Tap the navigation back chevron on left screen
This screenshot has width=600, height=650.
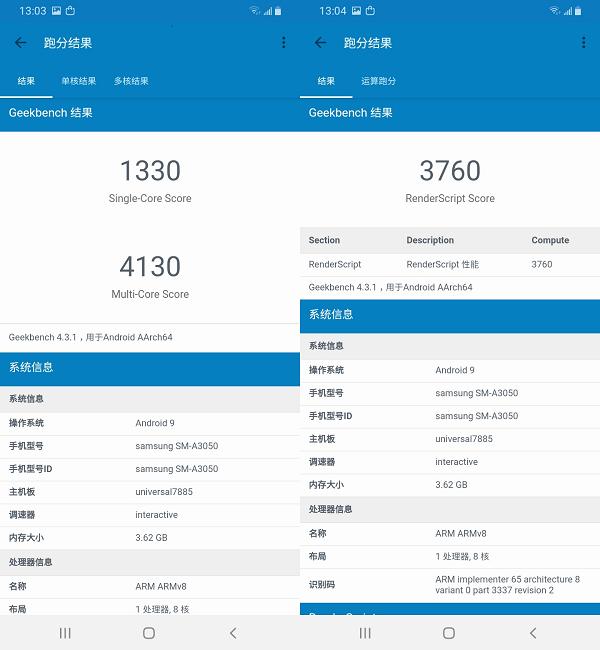(x=233, y=633)
